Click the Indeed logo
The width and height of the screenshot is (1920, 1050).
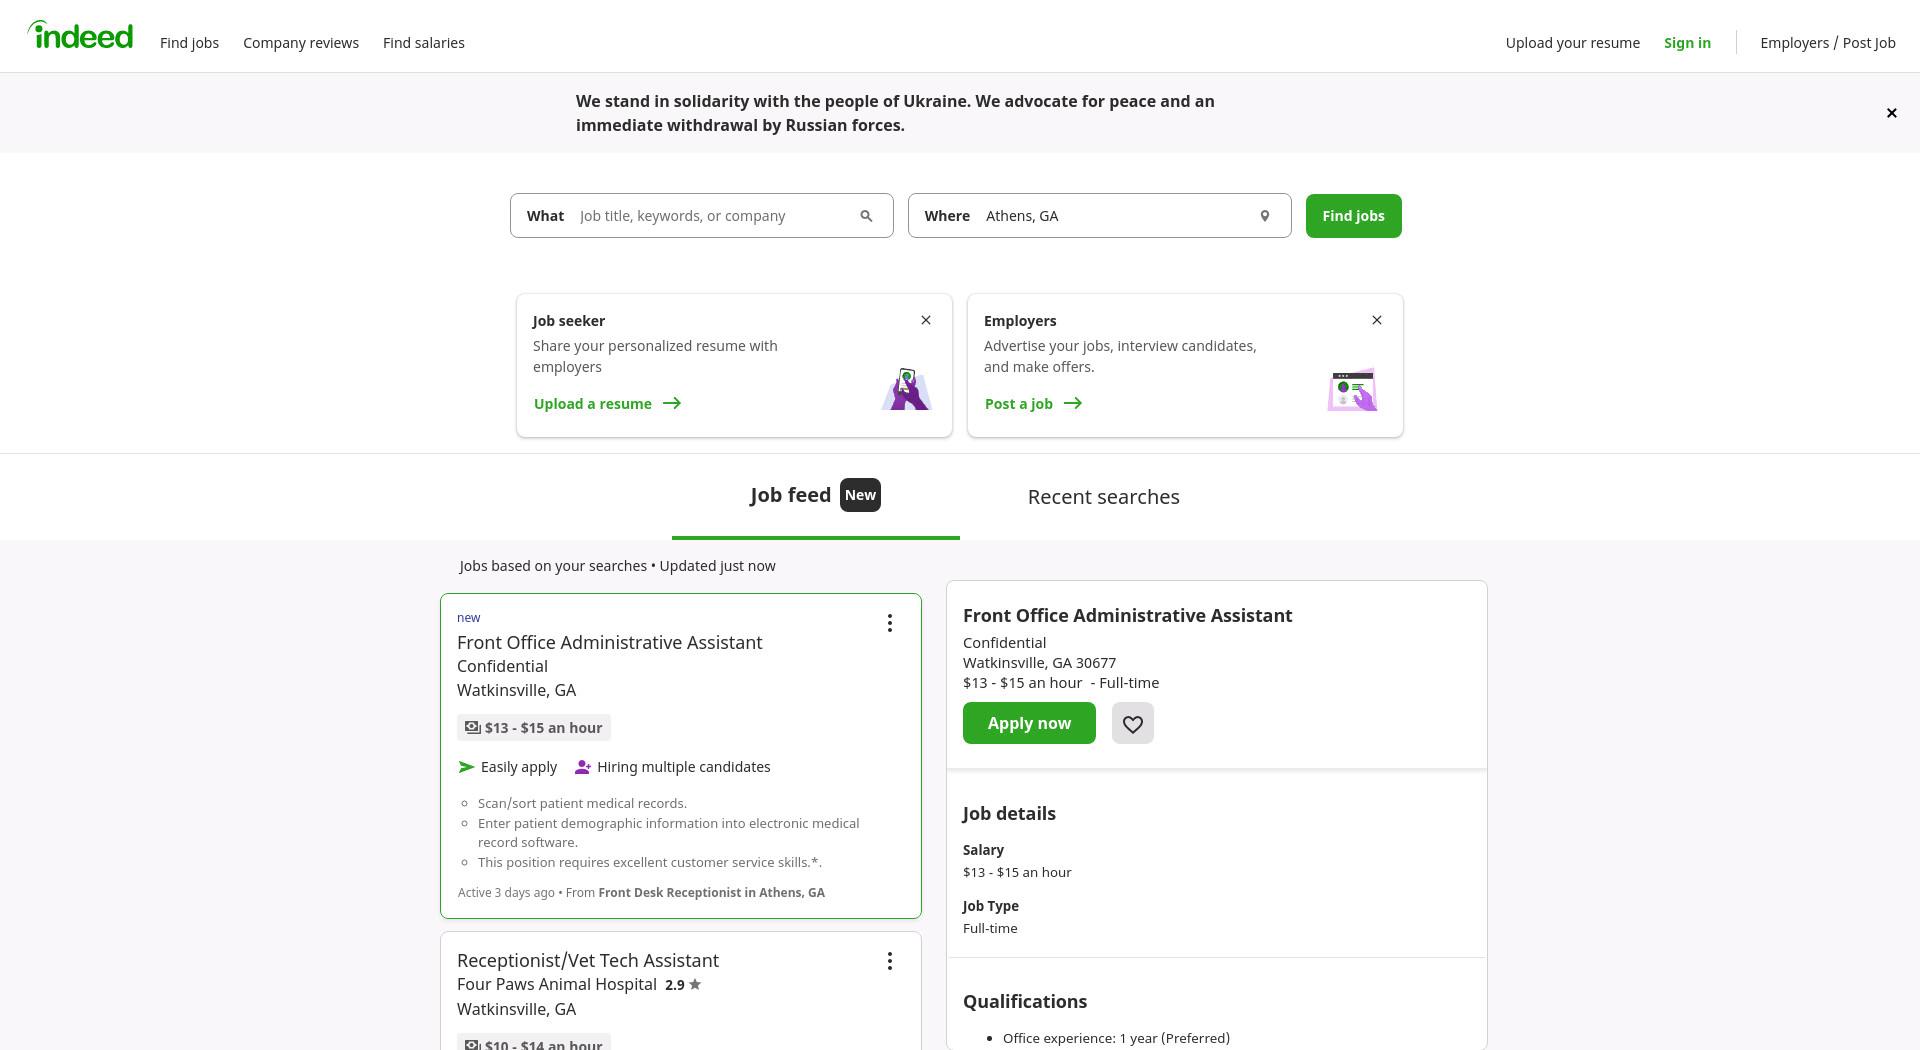[x=80, y=36]
